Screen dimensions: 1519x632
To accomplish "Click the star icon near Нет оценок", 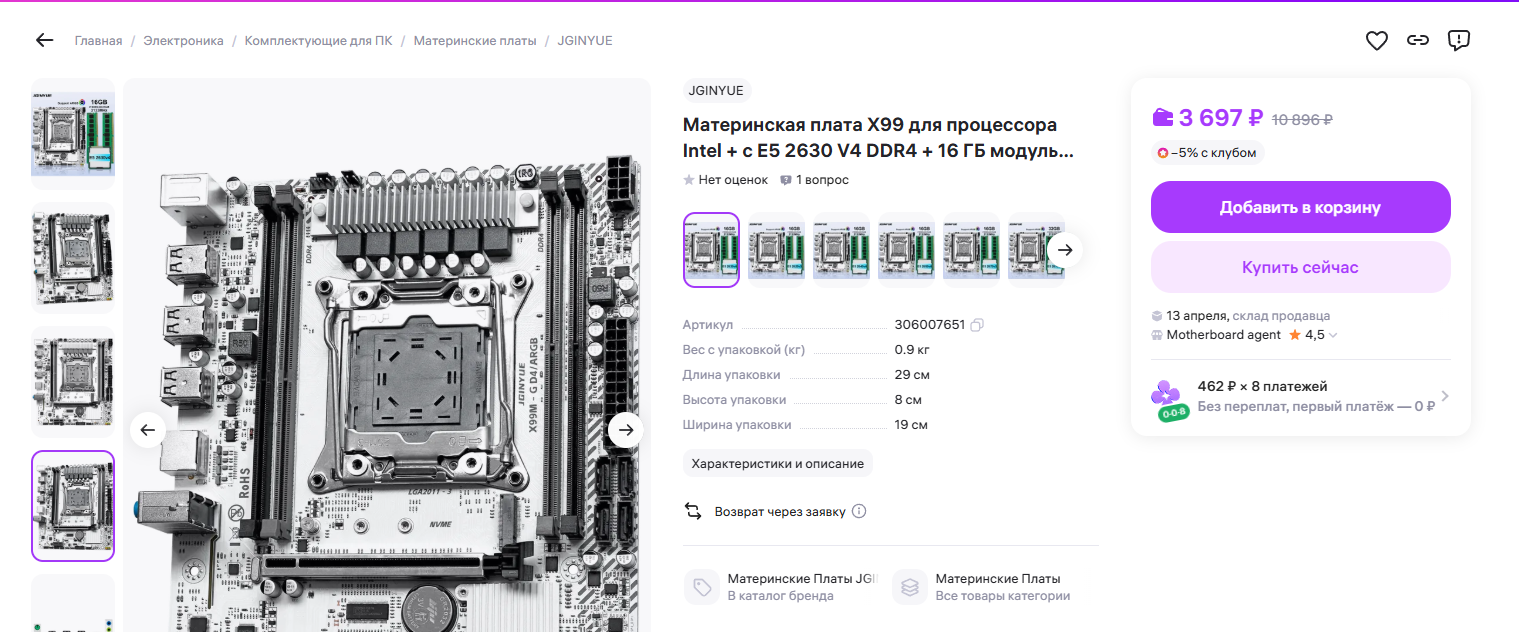I will click(688, 180).
